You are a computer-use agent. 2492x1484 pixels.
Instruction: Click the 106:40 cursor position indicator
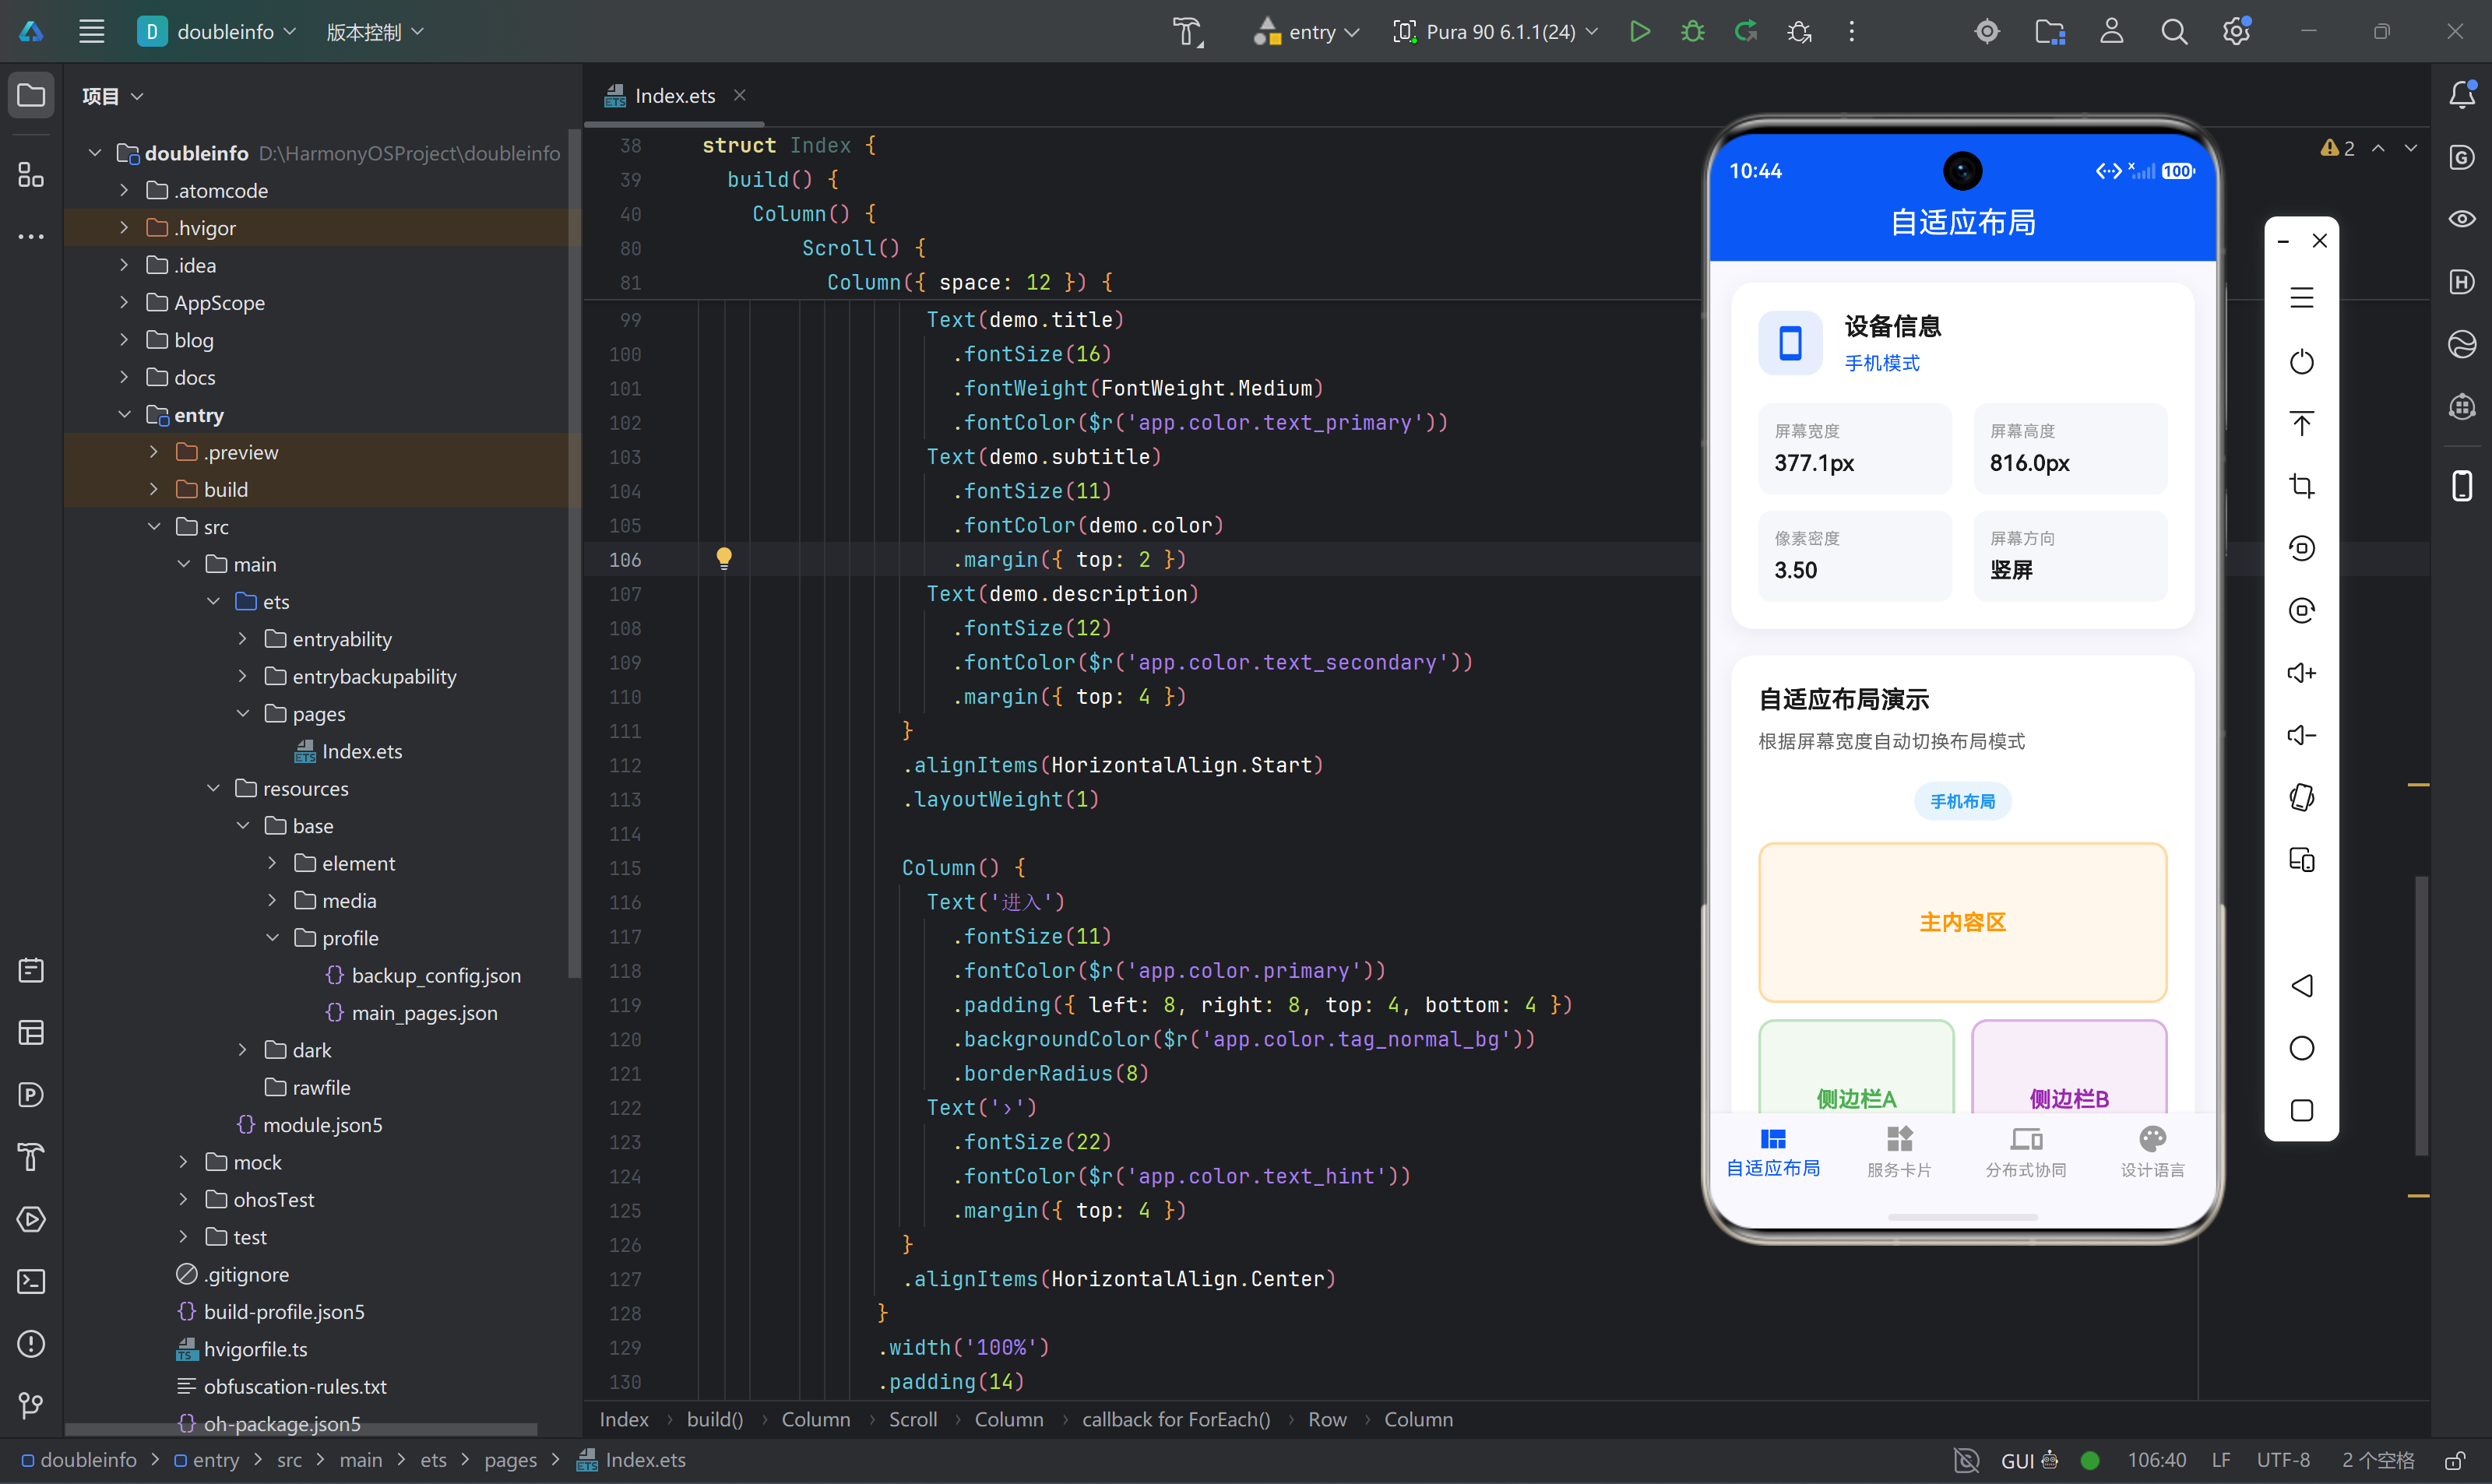[2157, 1460]
